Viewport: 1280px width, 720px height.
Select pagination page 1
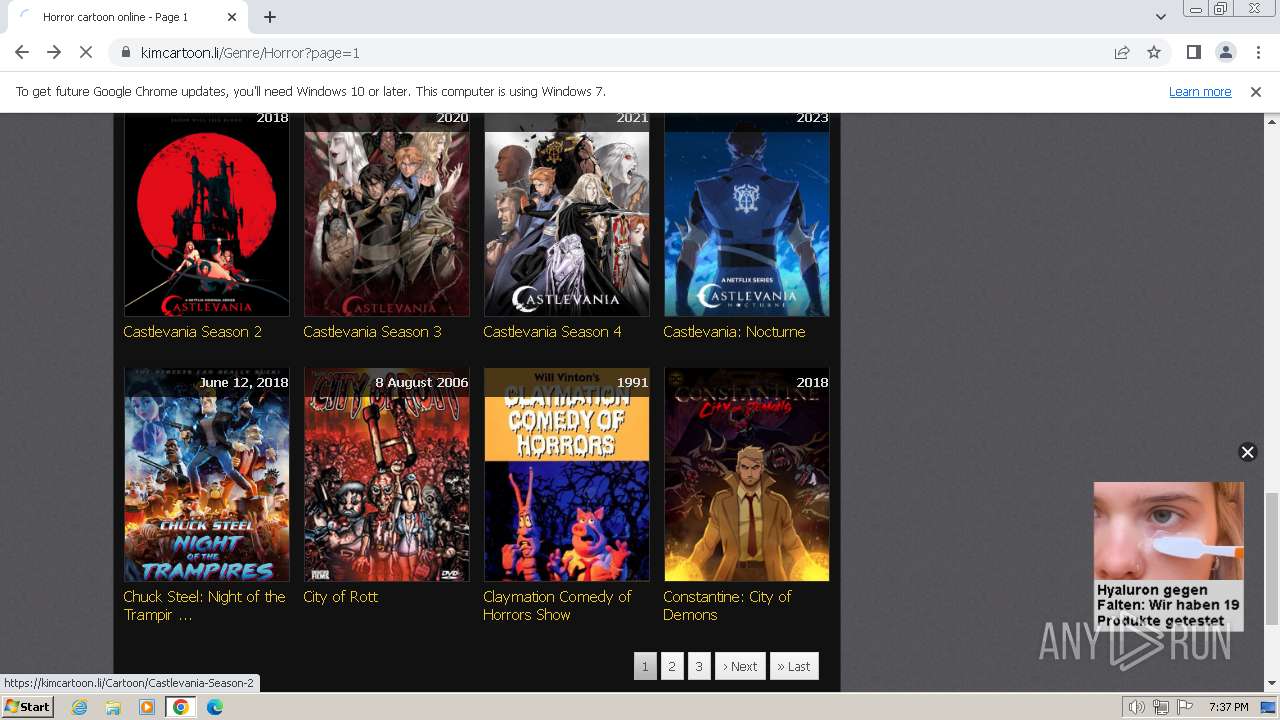(645, 666)
